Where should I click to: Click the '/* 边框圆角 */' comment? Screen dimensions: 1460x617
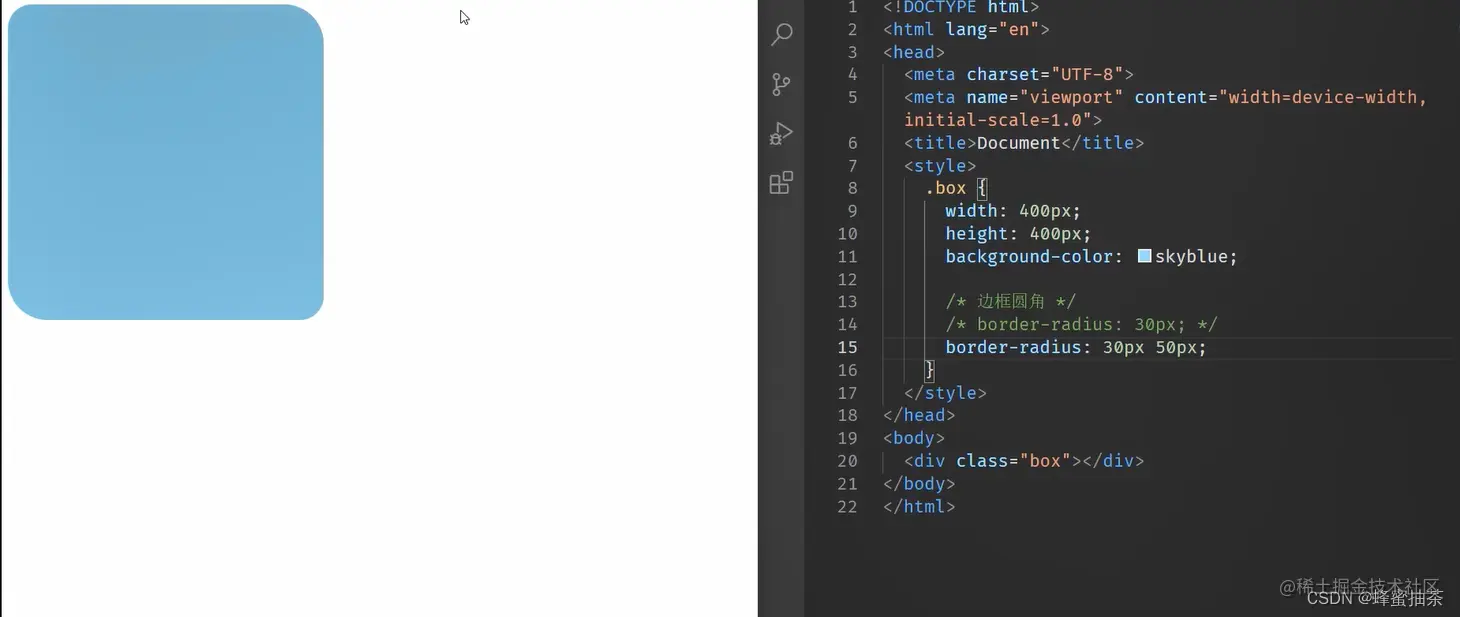coord(1011,301)
